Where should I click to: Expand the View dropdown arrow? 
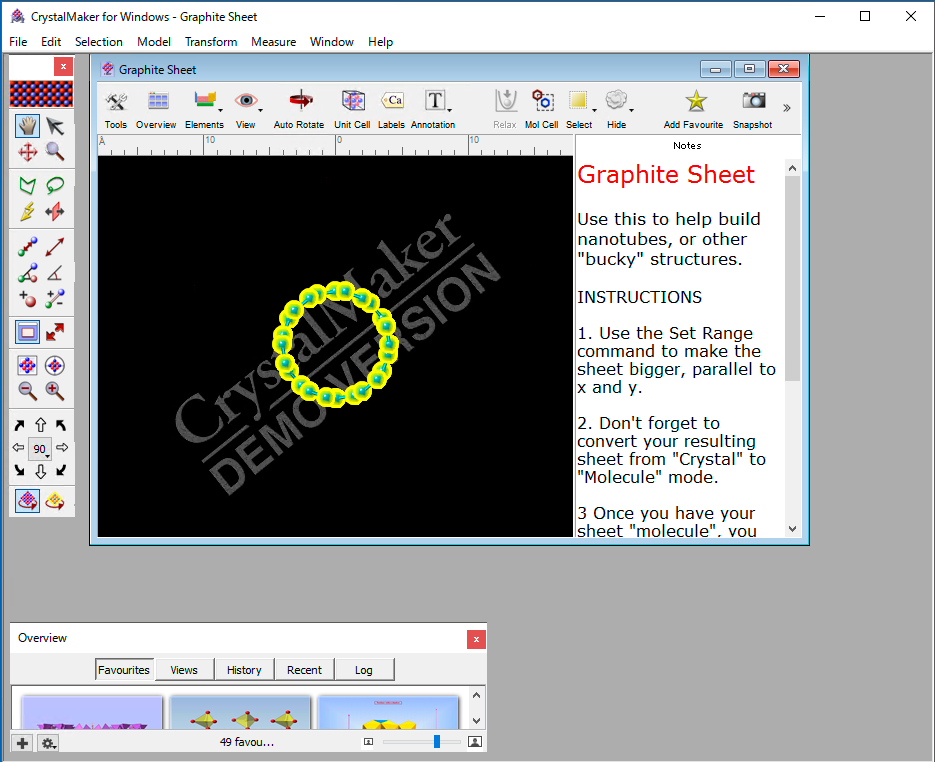point(261,110)
